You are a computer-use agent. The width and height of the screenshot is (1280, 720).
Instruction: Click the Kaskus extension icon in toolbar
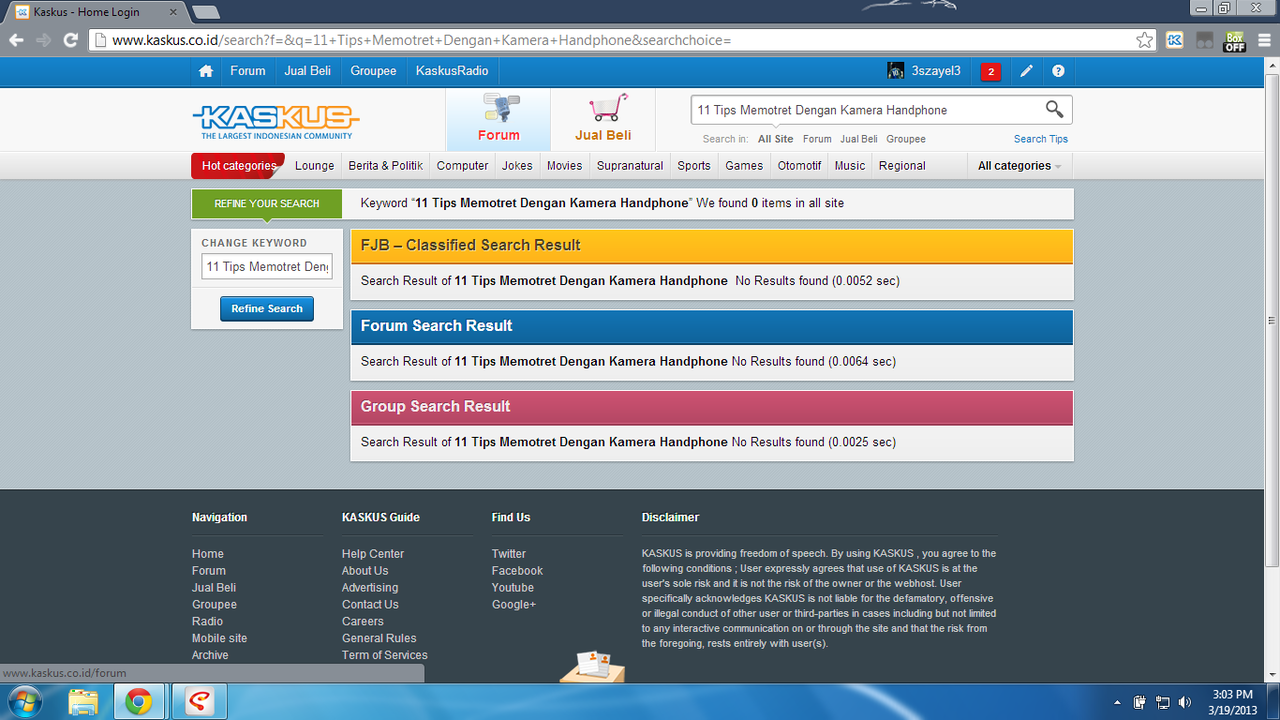pos(1175,40)
